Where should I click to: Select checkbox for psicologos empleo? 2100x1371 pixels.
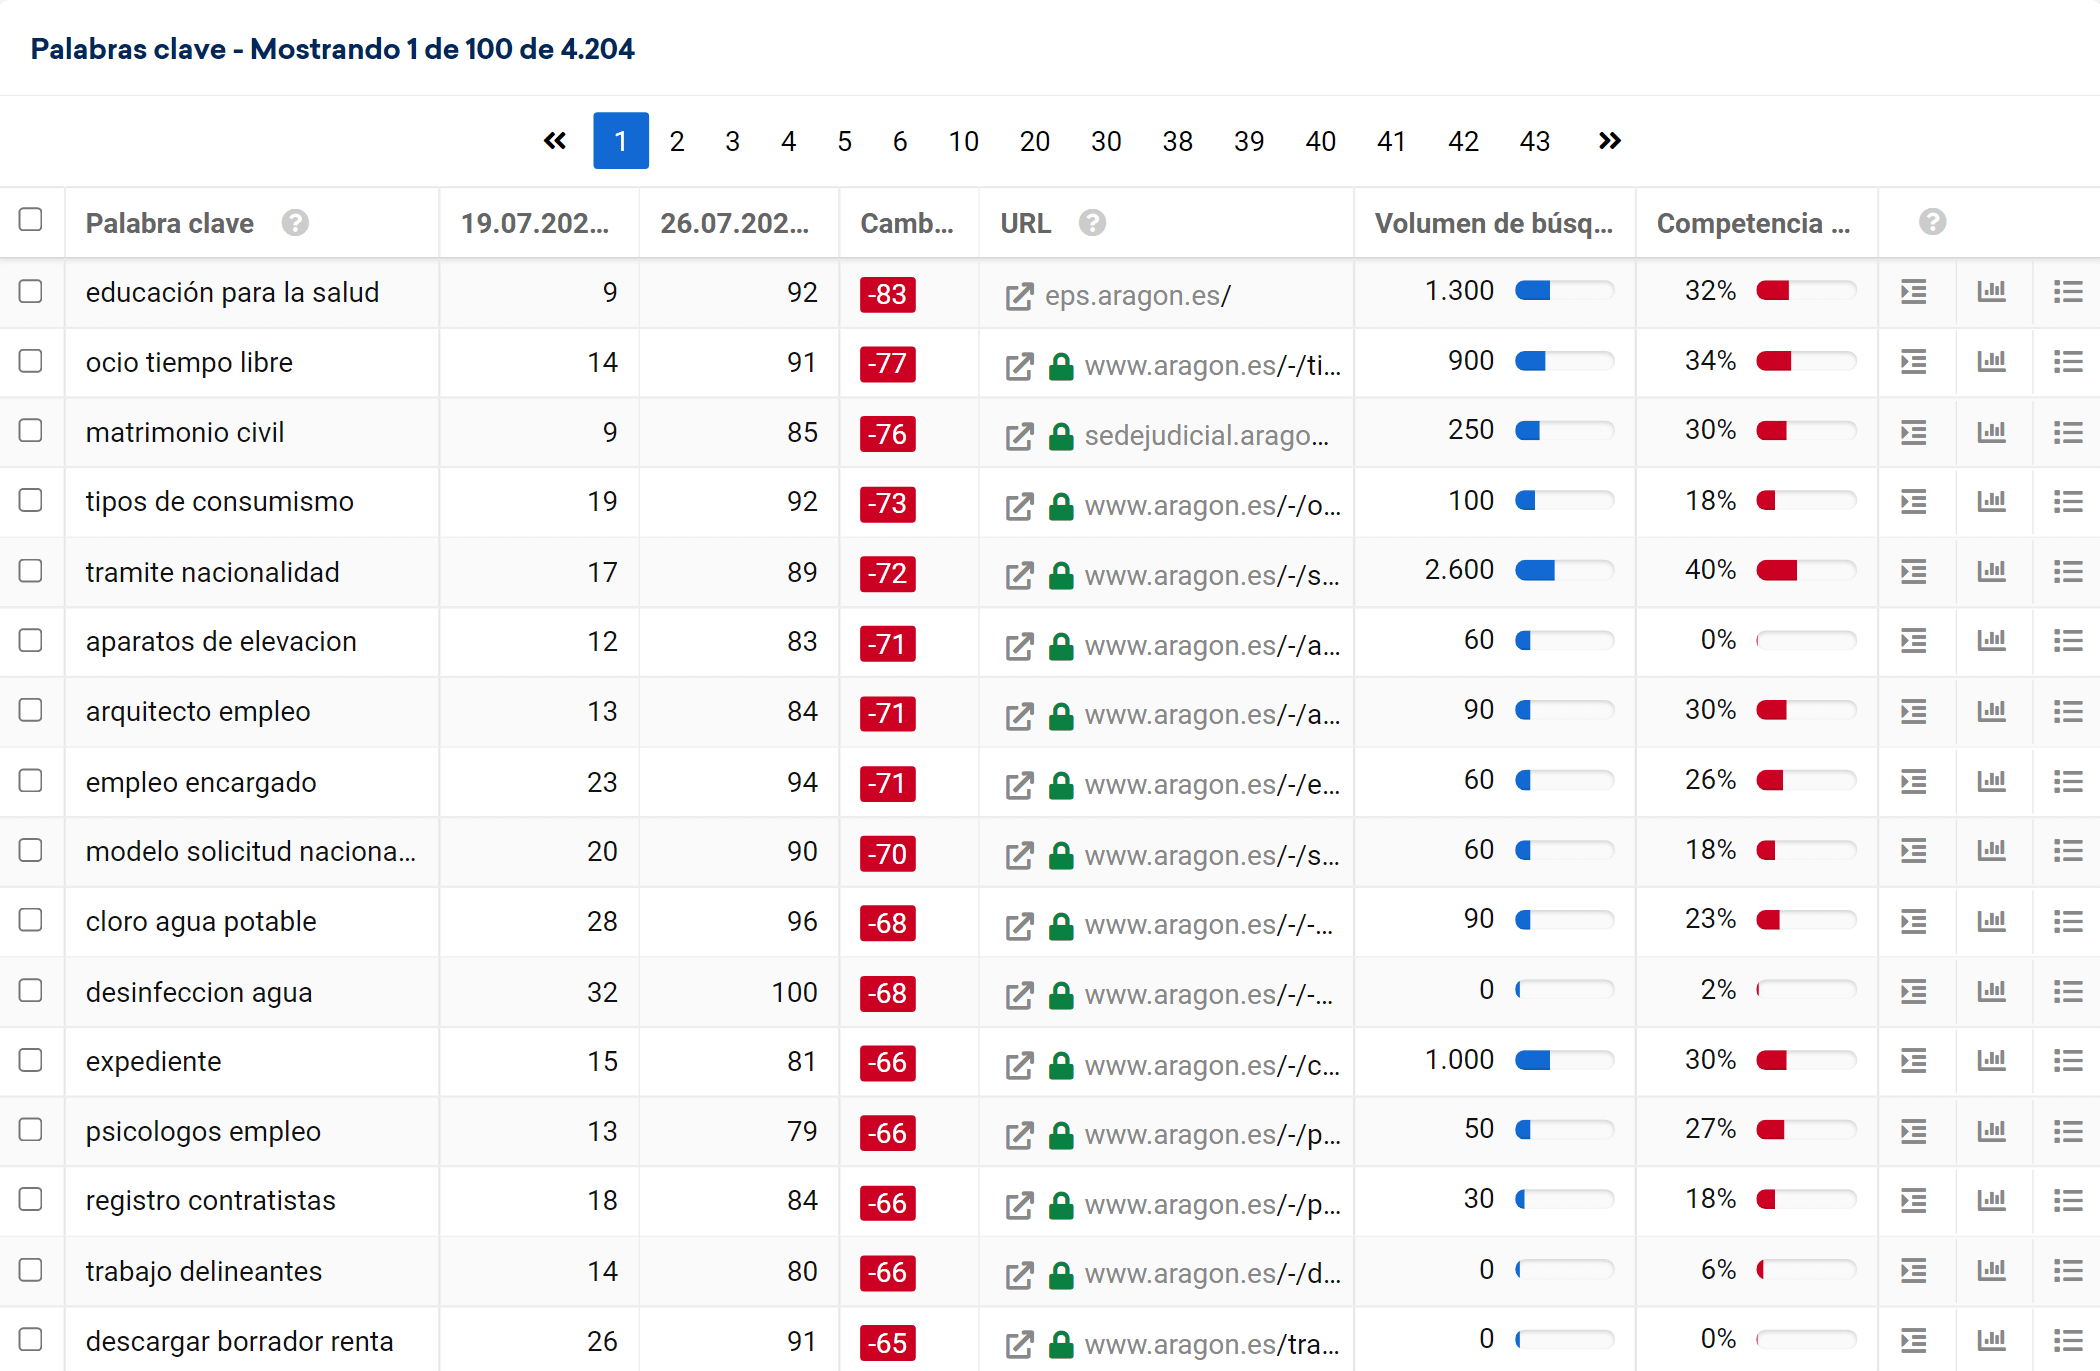coord(31,1130)
